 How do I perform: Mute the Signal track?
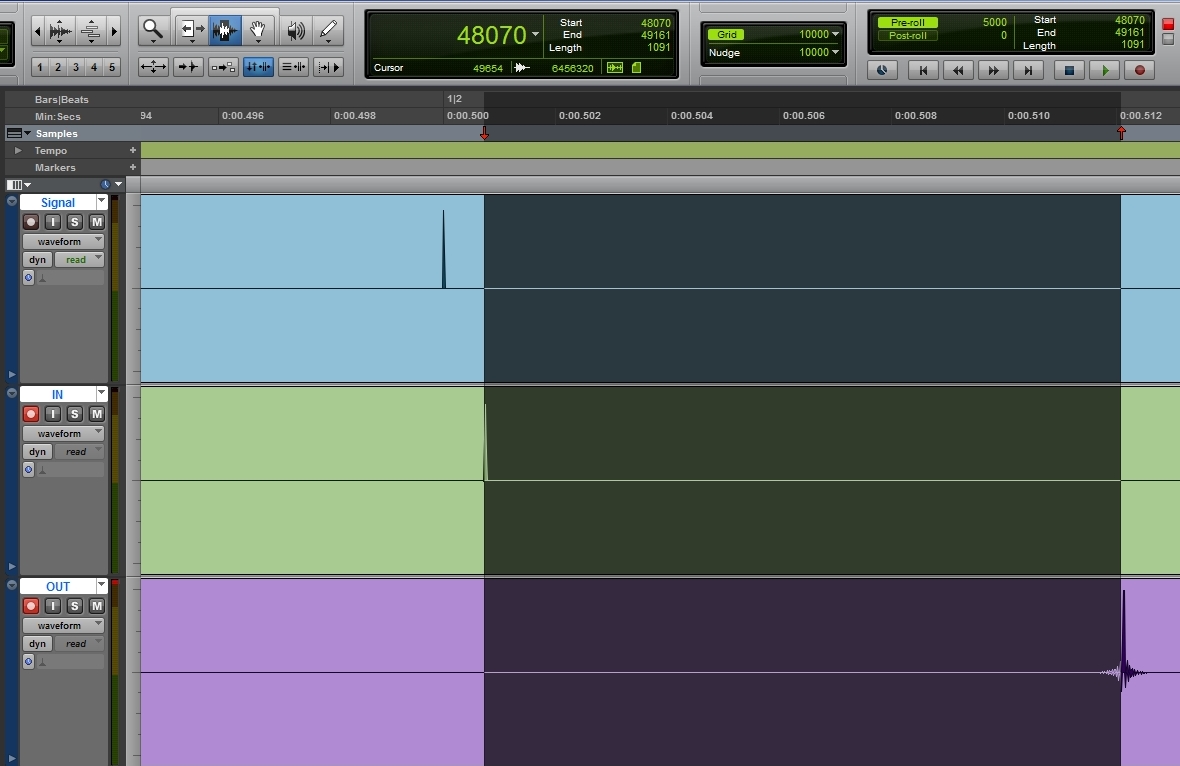[x=97, y=222]
